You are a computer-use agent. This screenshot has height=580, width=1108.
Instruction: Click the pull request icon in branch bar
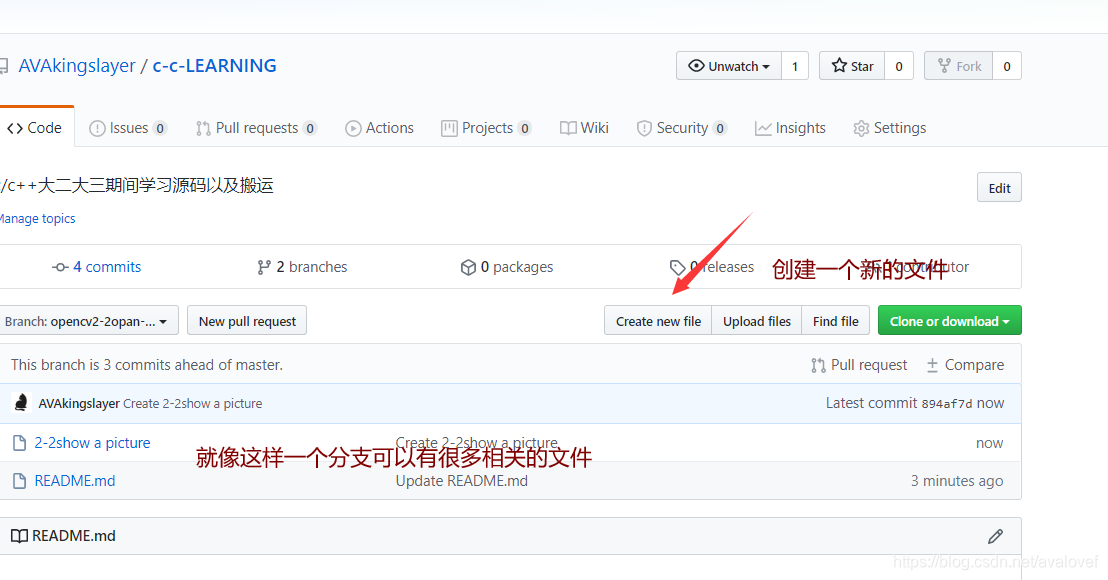[x=818, y=365]
